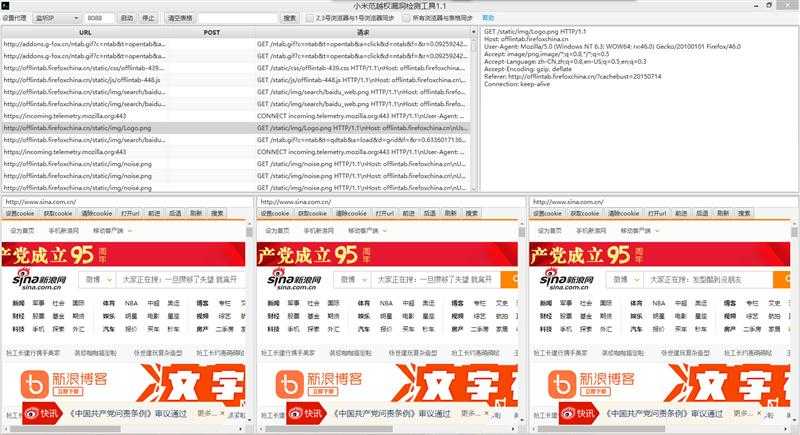Click 搜索 in the first browser pane toolbar
Image resolution: width=800 pixels, height=435 pixels.
(x=217, y=213)
